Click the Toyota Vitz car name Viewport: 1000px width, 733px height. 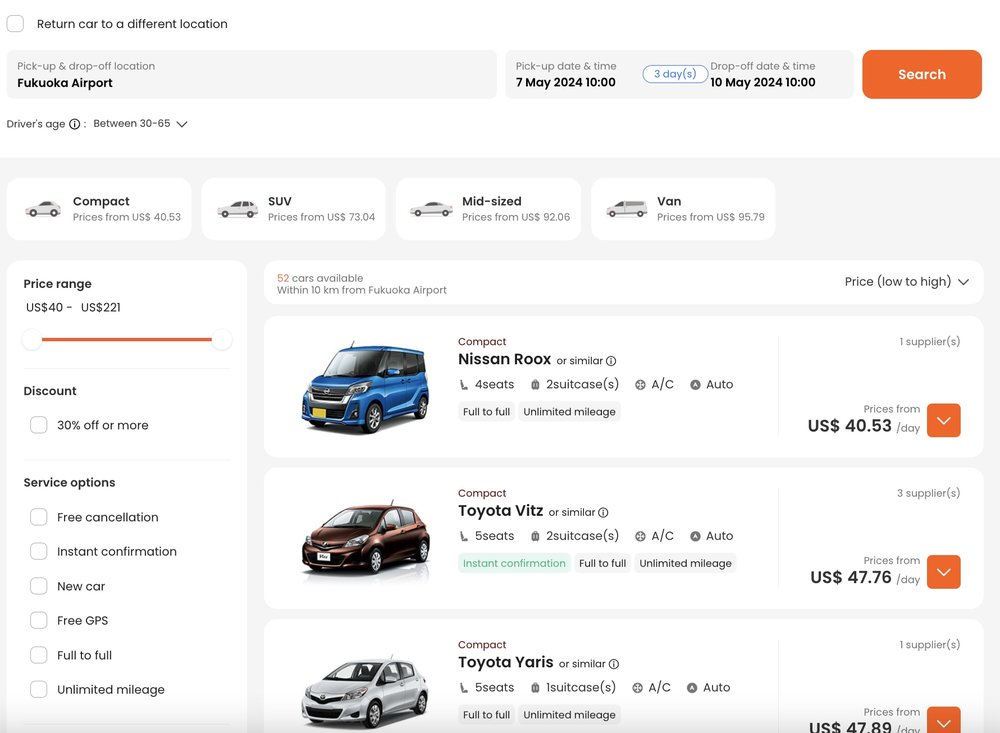(501, 511)
